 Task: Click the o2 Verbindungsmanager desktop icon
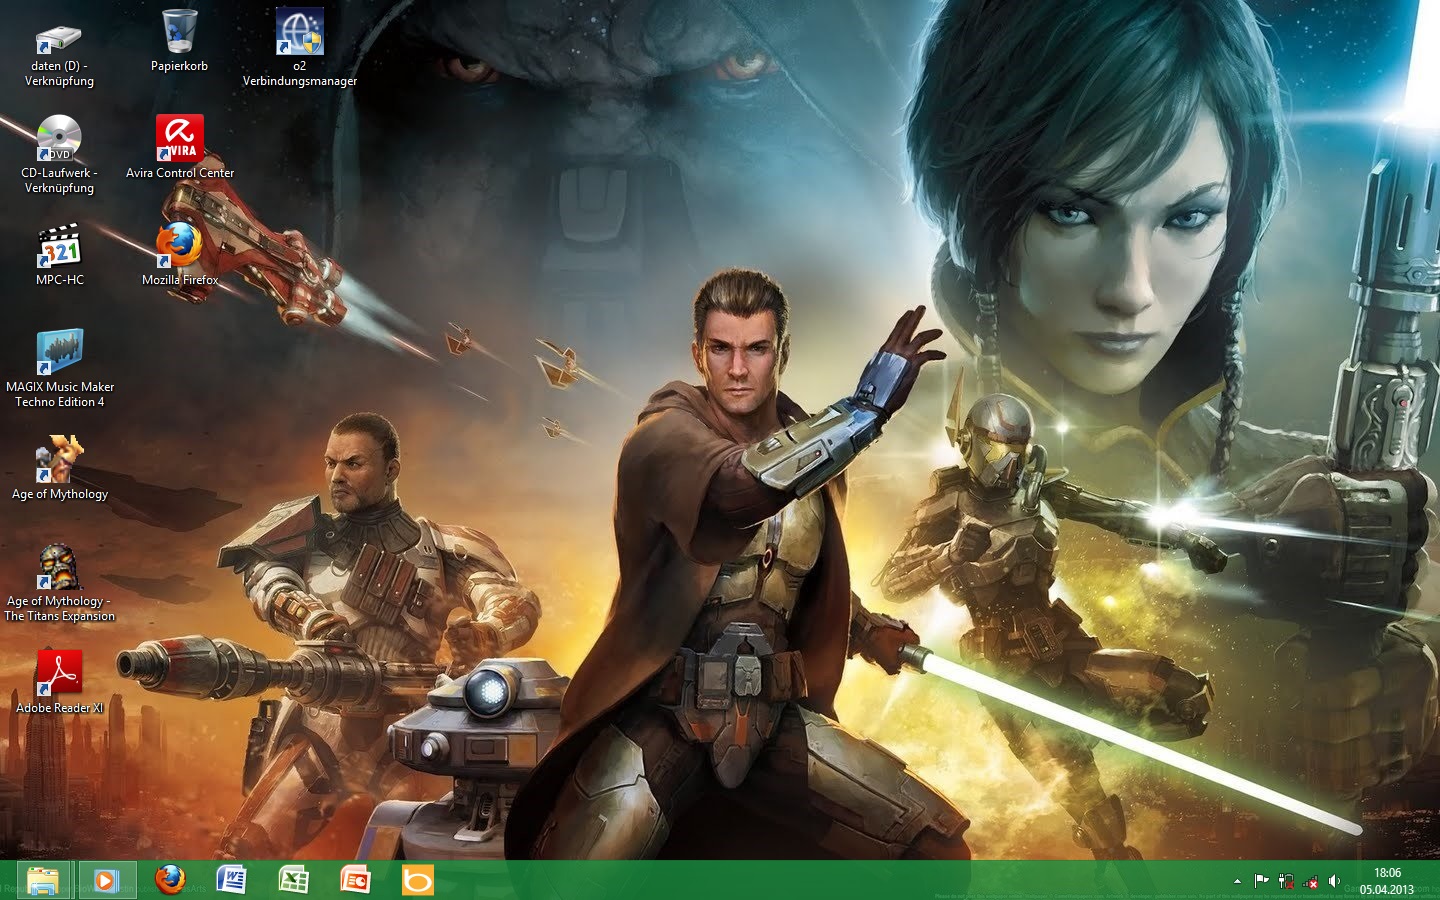click(x=300, y=34)
